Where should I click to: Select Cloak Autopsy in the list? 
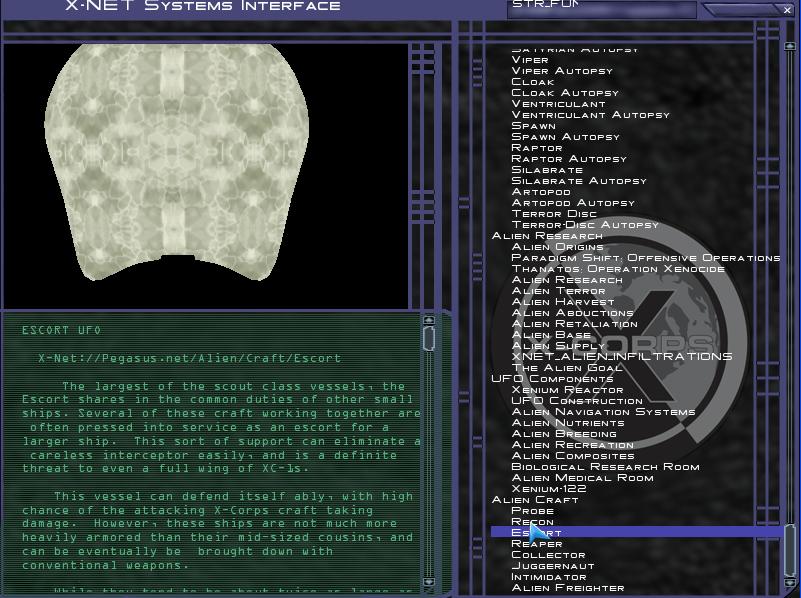(x=565, y=92)
